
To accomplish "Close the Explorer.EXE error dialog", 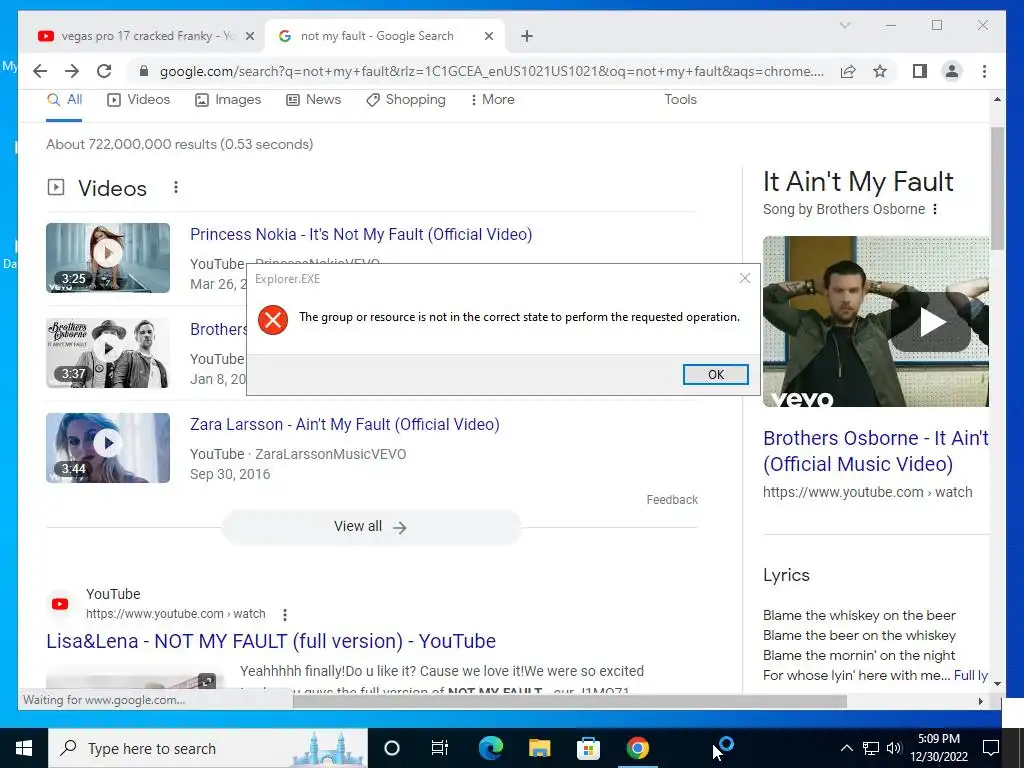I will point(744,278).
